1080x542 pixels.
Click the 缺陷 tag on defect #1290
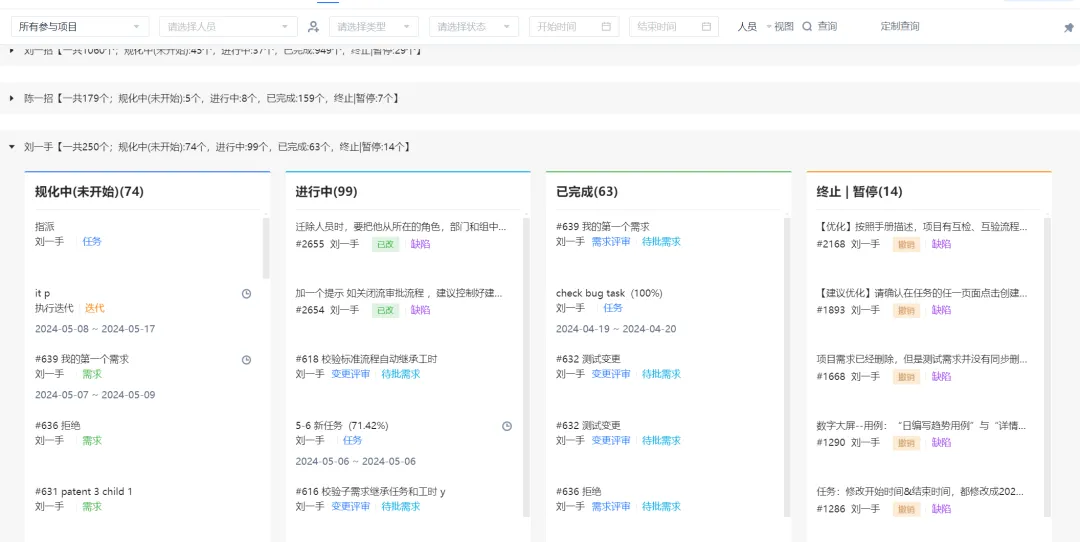(x=942, y=443)
